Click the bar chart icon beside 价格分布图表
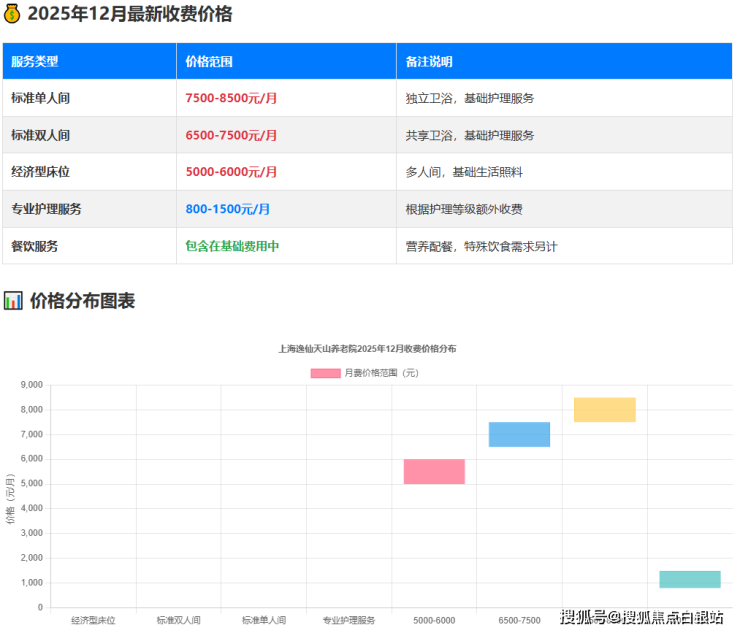The width and height of the screenshot is (740, 633). tap(13, 300)
